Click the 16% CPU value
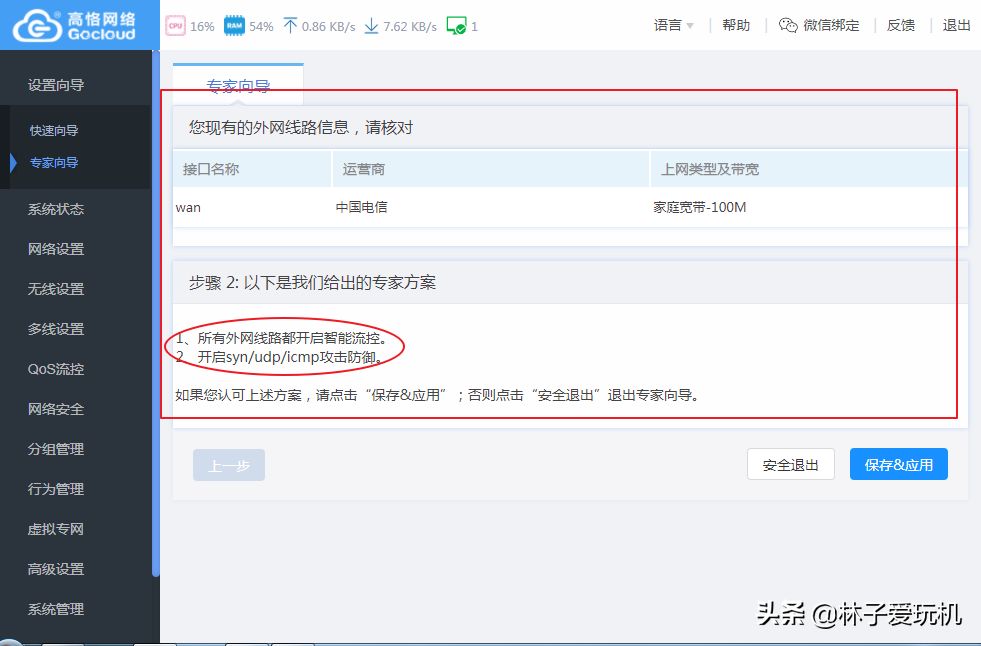 202,26
